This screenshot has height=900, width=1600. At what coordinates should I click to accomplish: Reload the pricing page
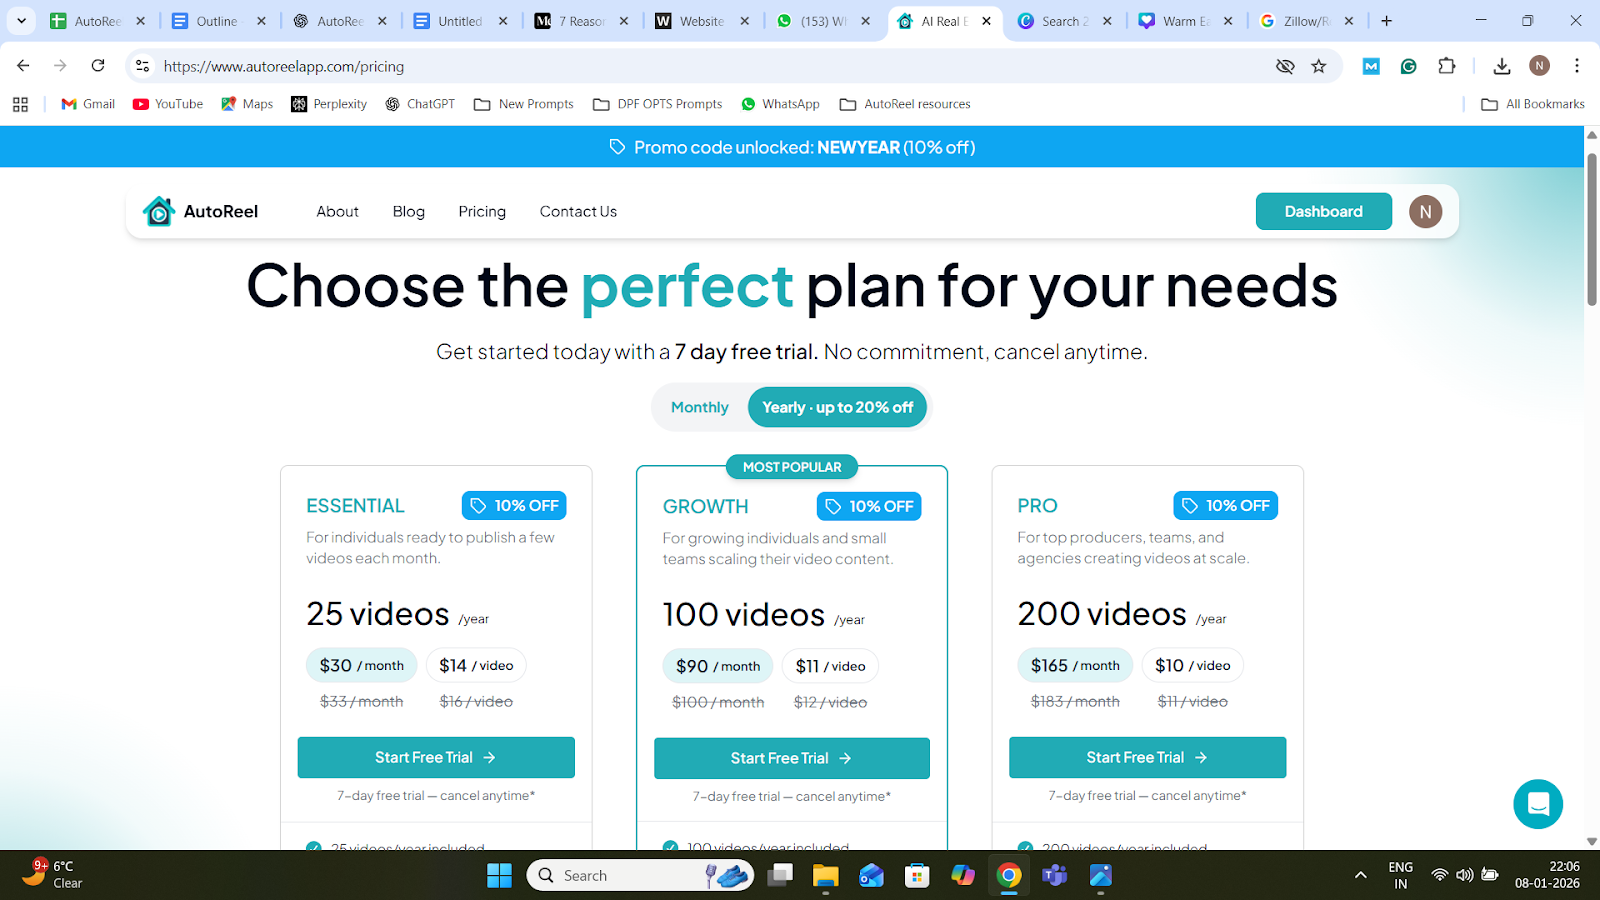(x=98, y=66)
